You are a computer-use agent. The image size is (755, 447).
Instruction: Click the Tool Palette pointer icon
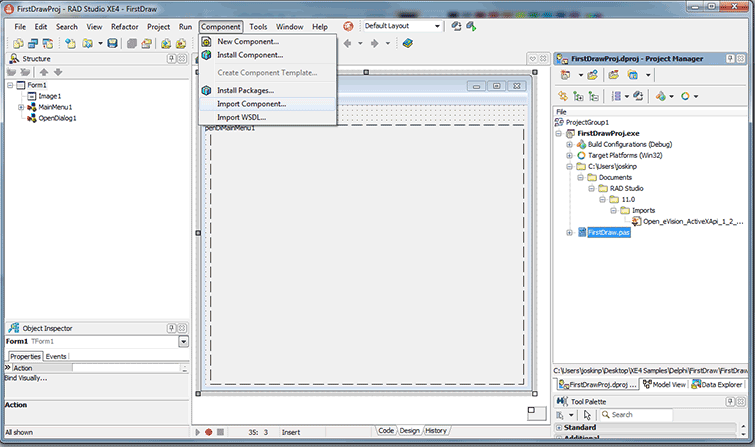589,414
